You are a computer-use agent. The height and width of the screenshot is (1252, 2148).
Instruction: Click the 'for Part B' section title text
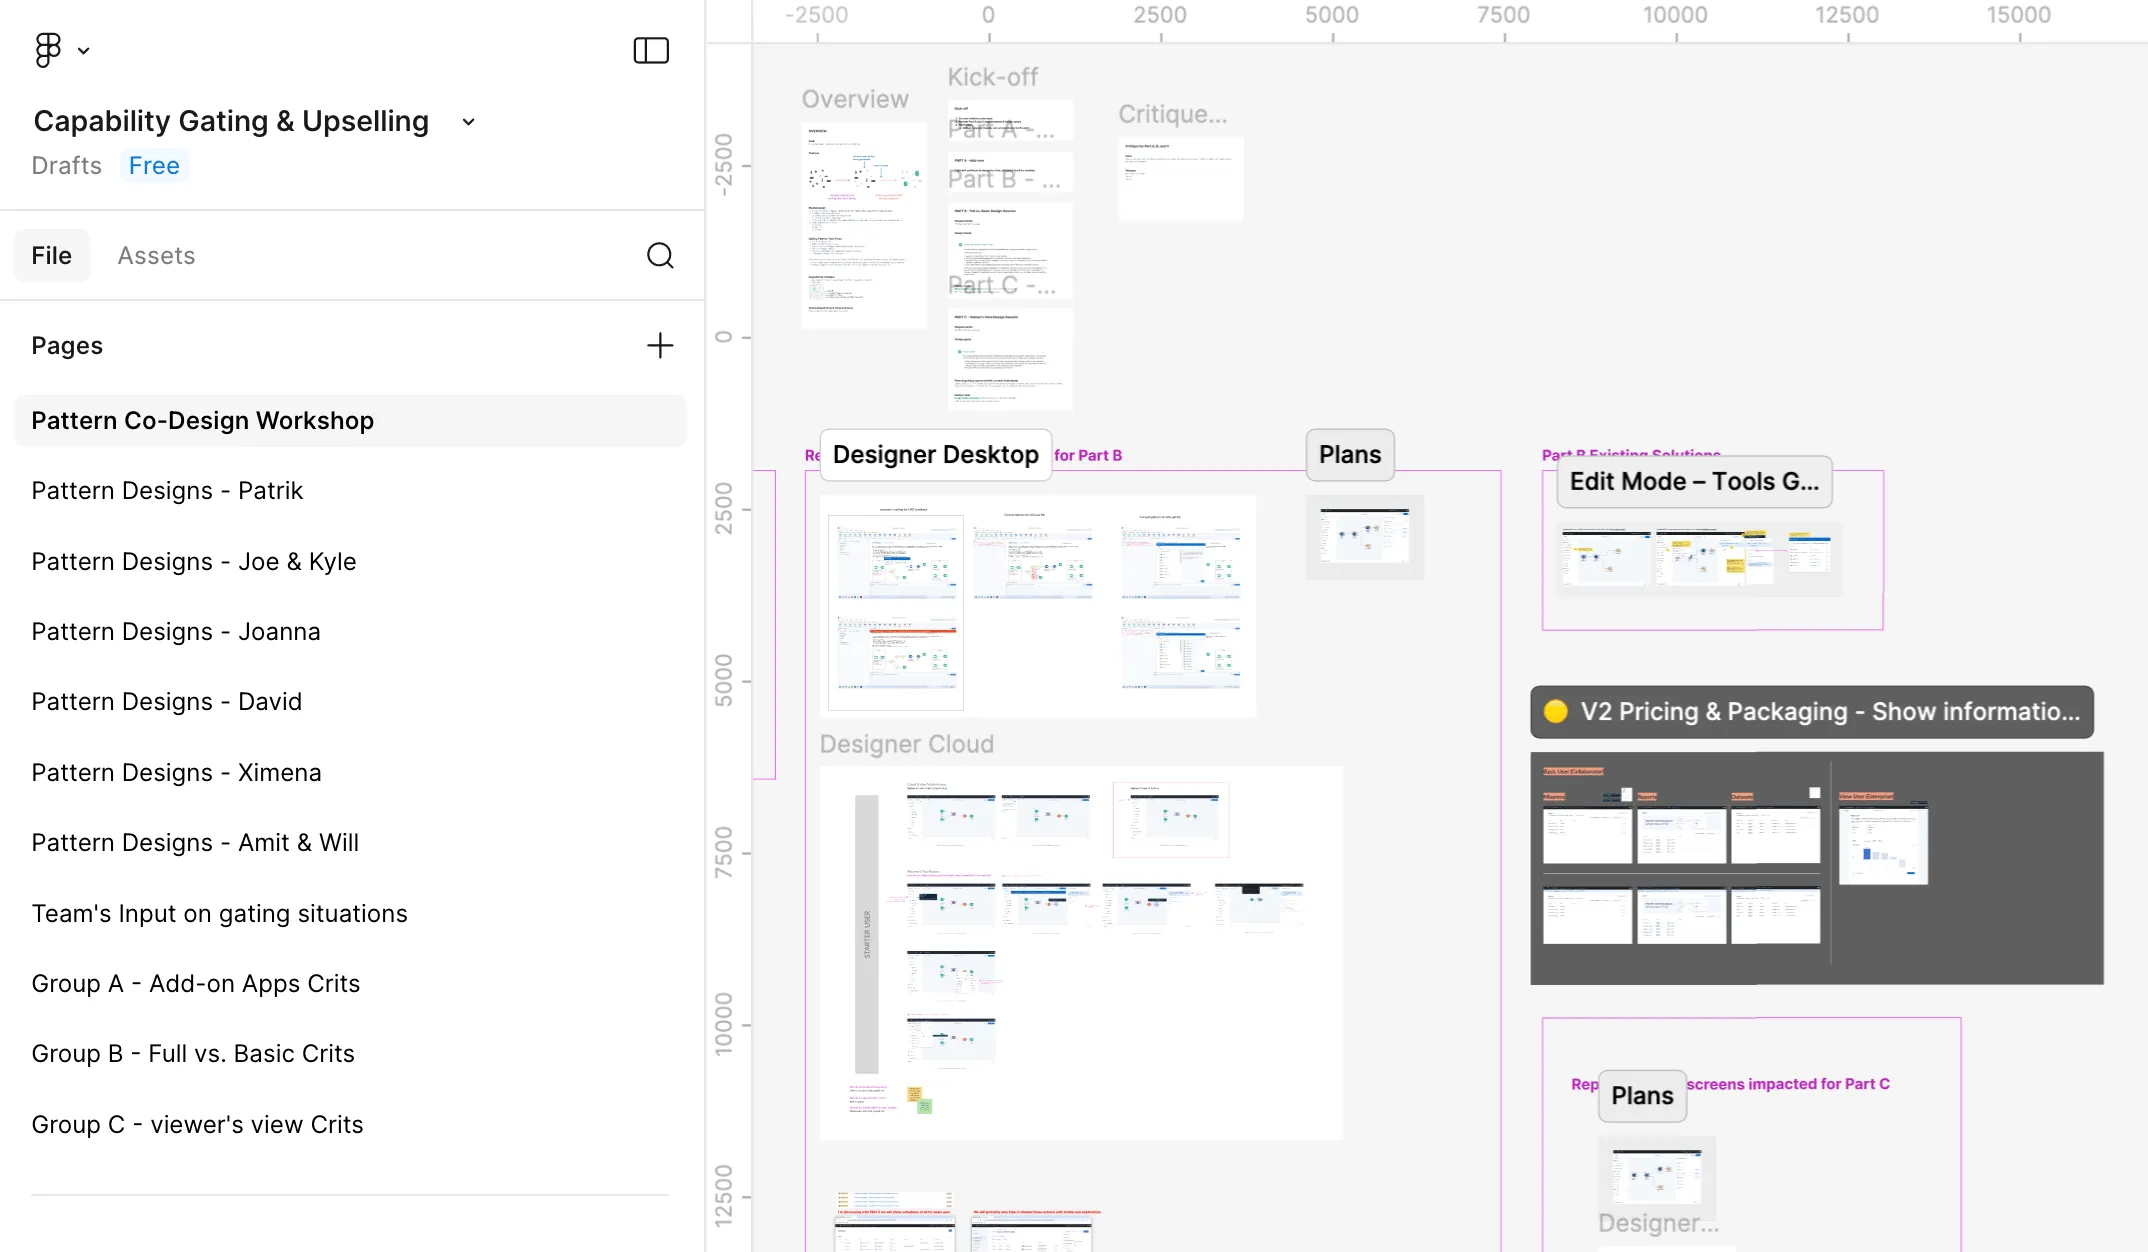pos(1088,455)
